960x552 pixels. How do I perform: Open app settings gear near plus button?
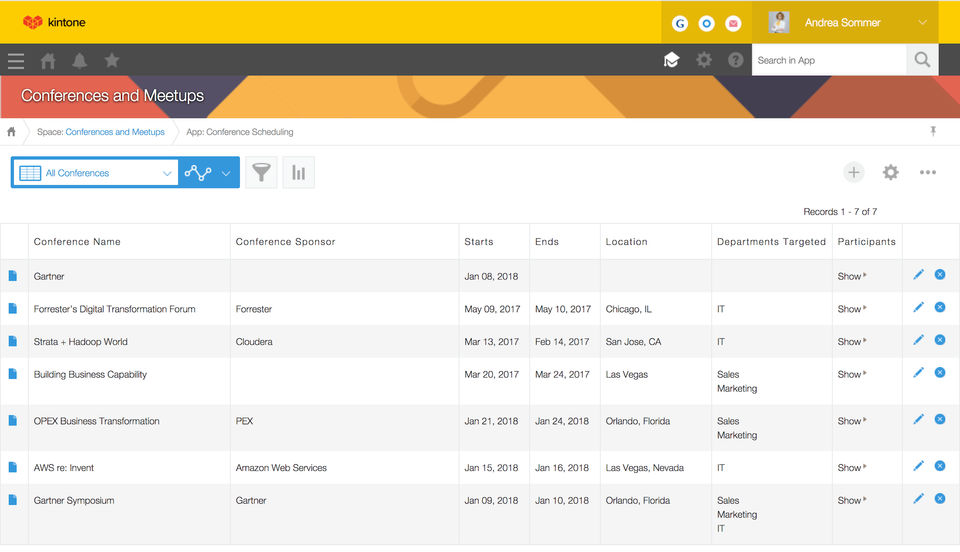pos(890,173)
